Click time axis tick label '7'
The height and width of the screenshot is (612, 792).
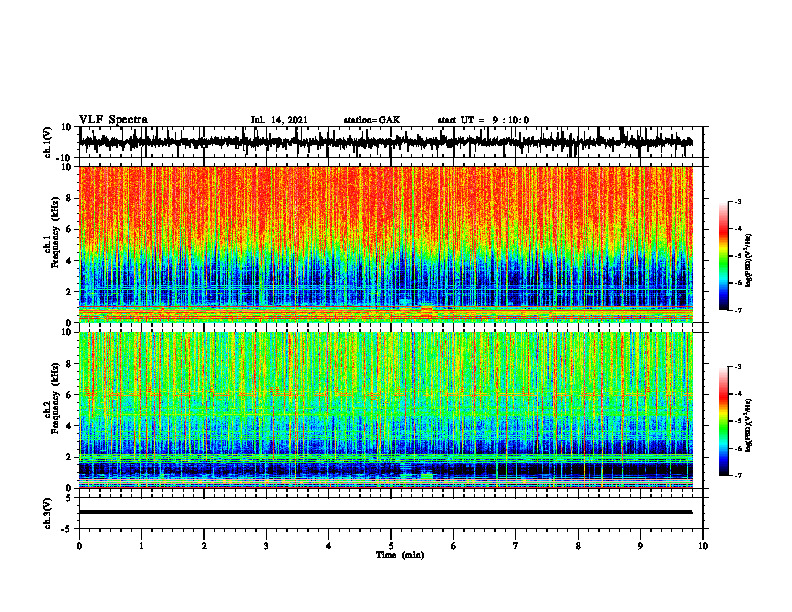click(x=516, y=546)
